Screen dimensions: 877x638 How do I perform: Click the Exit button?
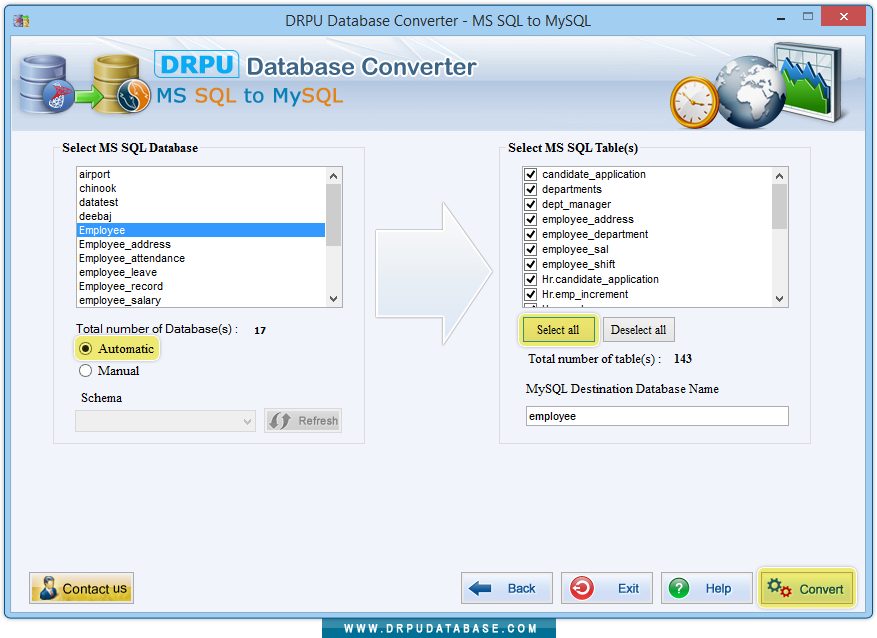pyautogui.click(x=607, y=588)
